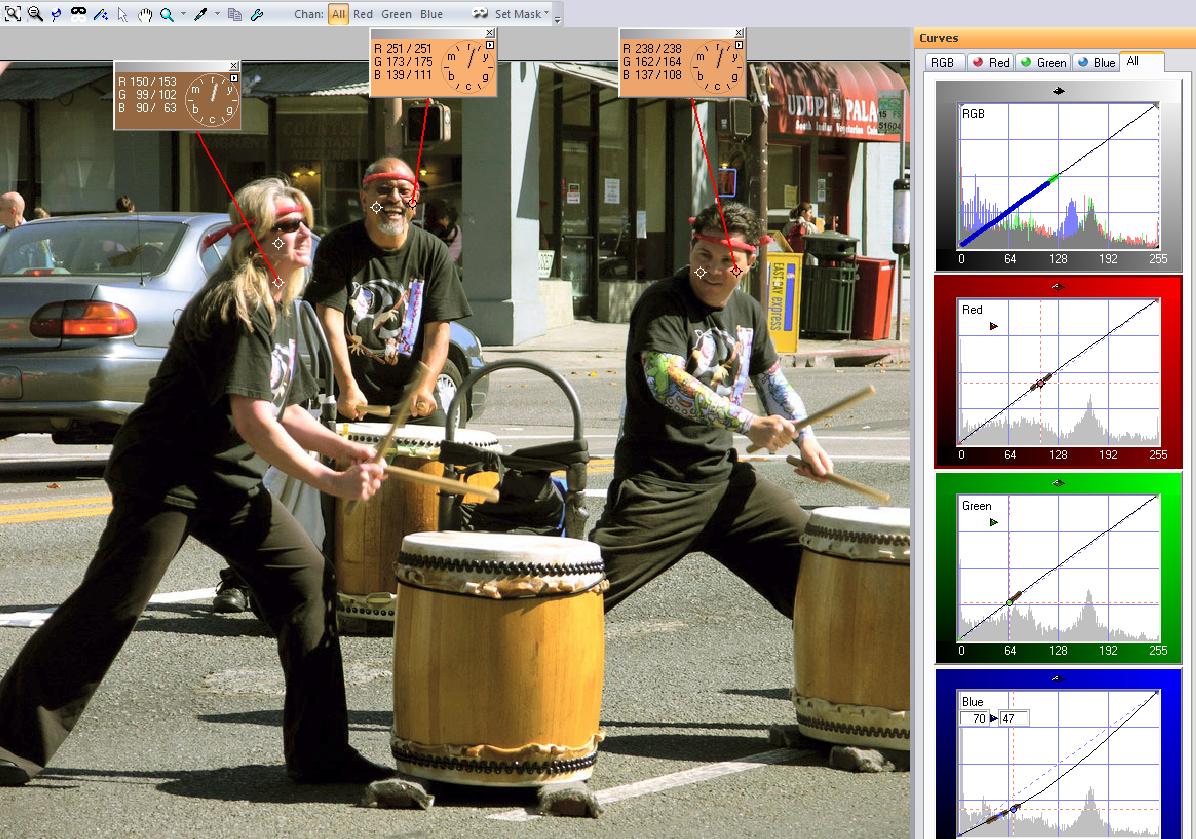Select the arrow pointer tool
Viewport: 1196px width, 839px height.
pyautogui.click(x=122, y=14)
